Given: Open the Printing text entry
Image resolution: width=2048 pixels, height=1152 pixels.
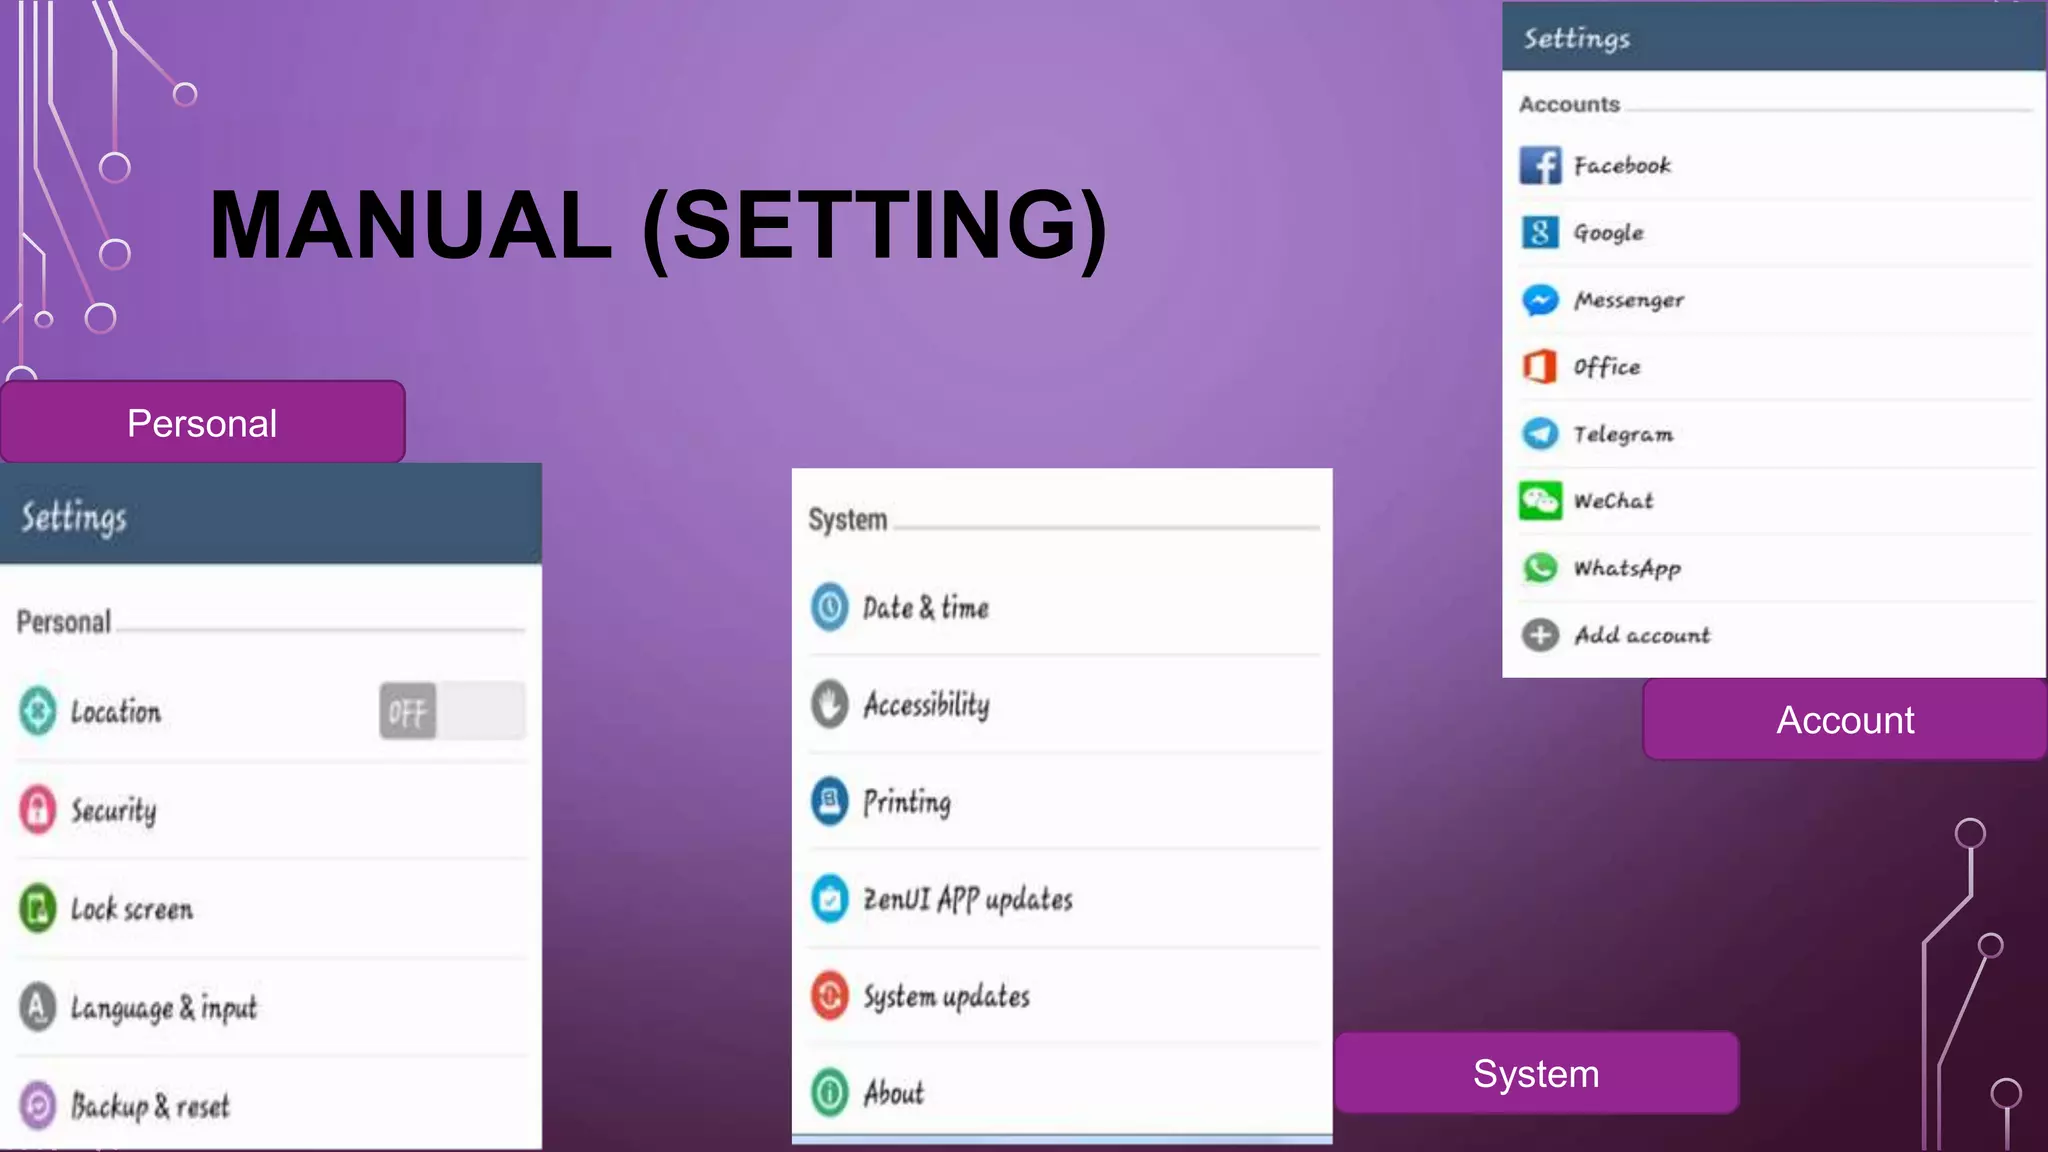Looking at the screenshot, I should tap(907, 802).
